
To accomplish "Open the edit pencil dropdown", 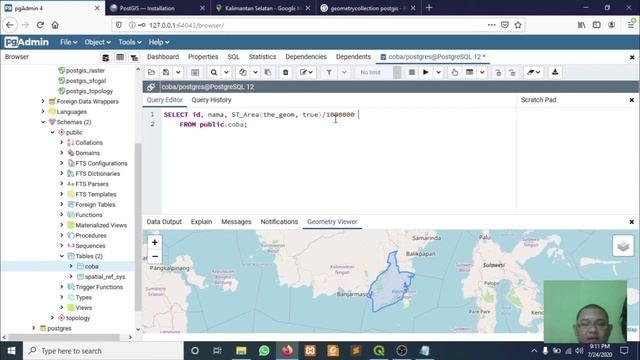I will 306,72.
